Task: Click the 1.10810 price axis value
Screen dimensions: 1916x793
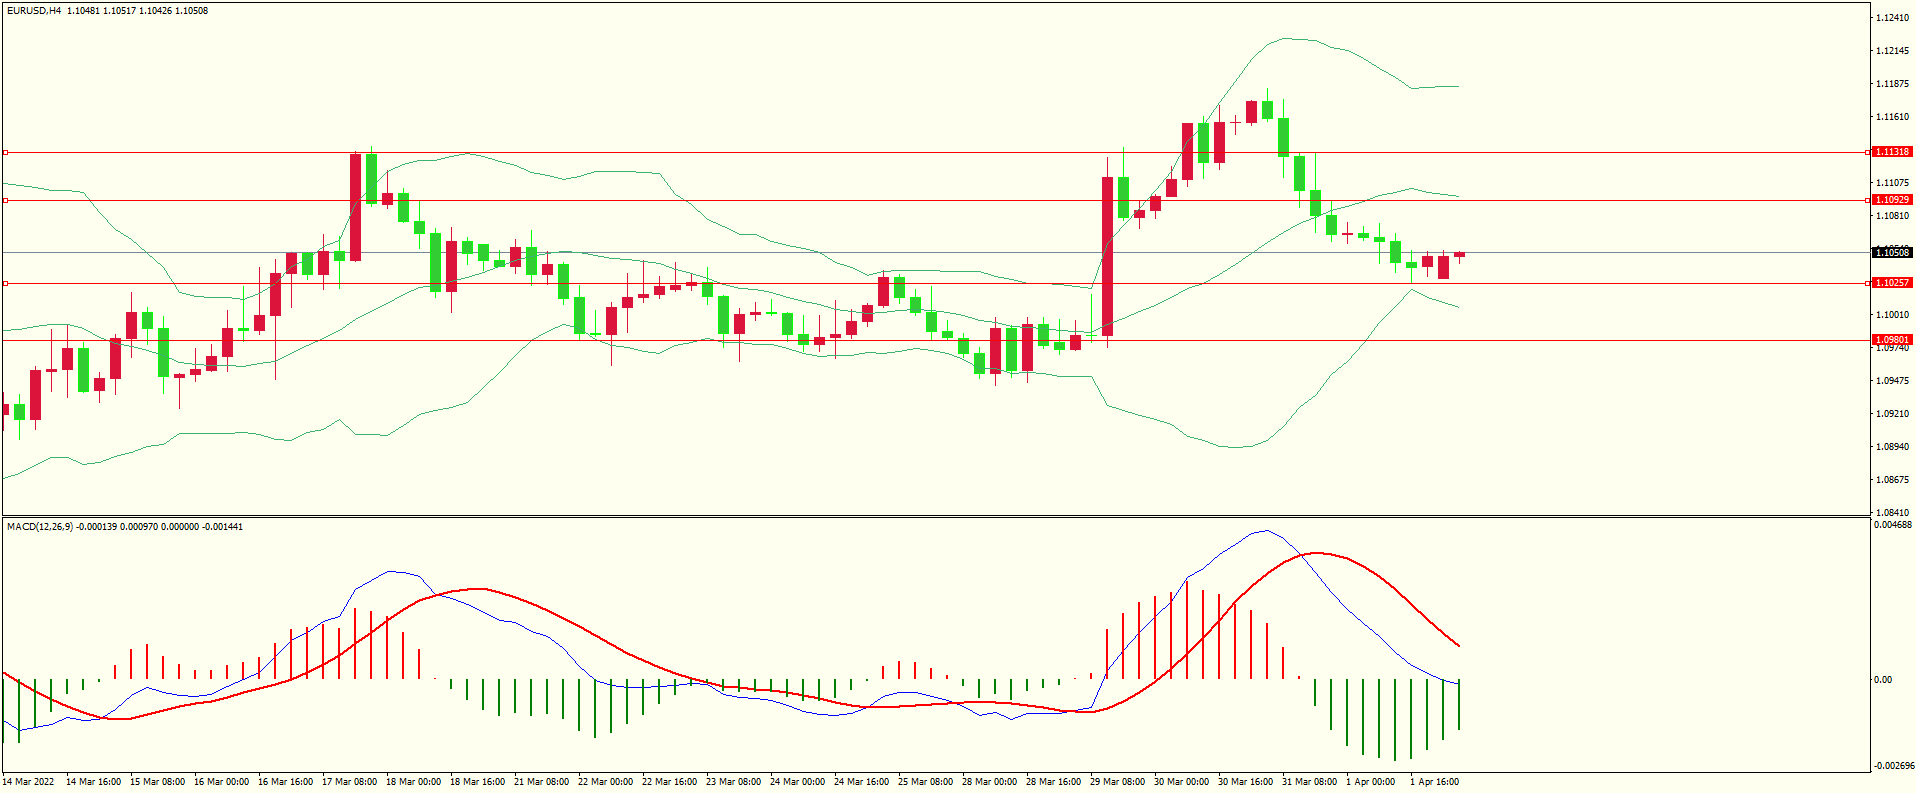Action: (x=1893, y=216)
